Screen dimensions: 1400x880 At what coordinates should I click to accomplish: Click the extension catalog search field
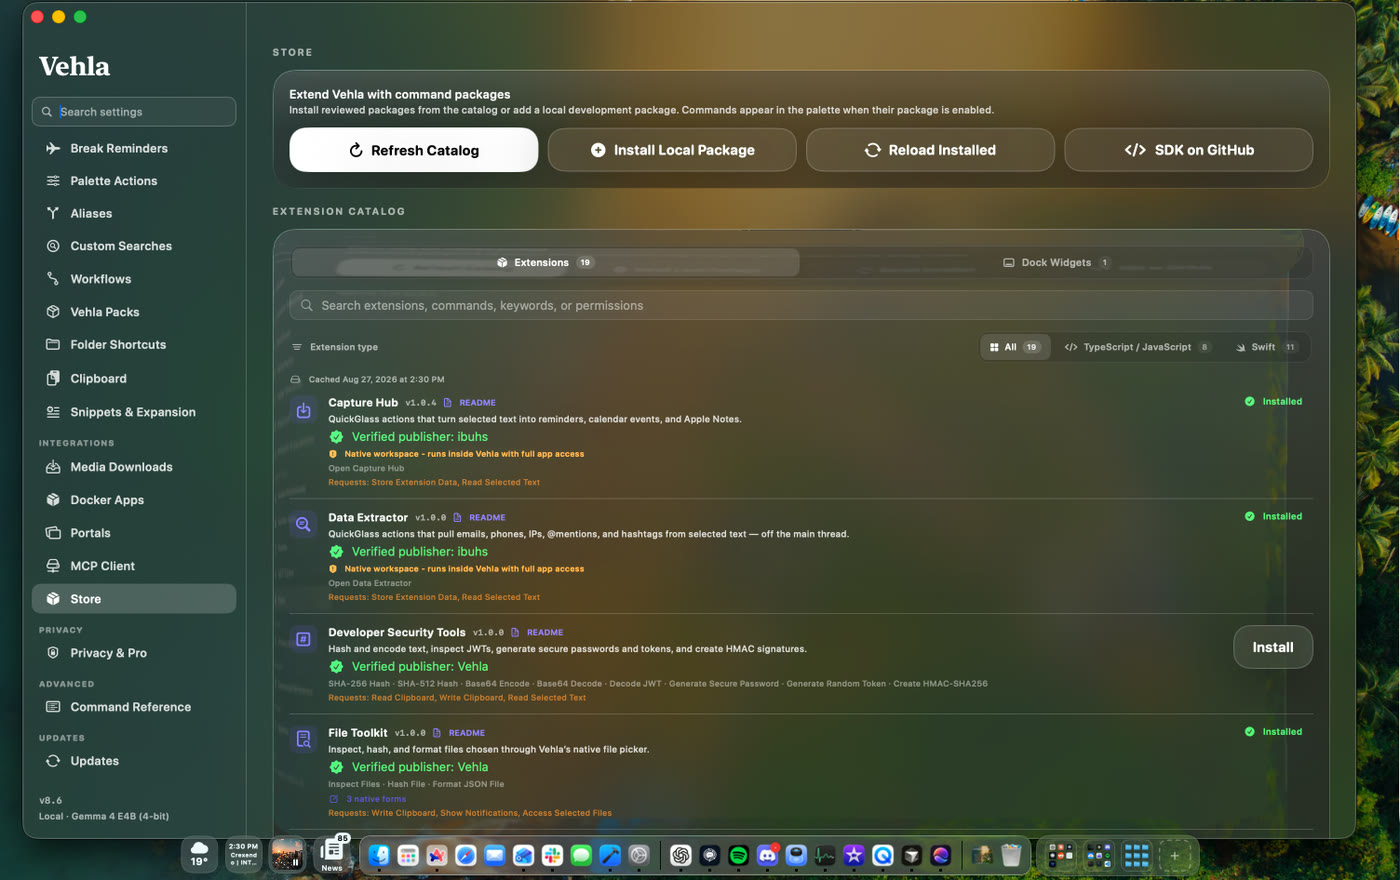tap(801, 306)
